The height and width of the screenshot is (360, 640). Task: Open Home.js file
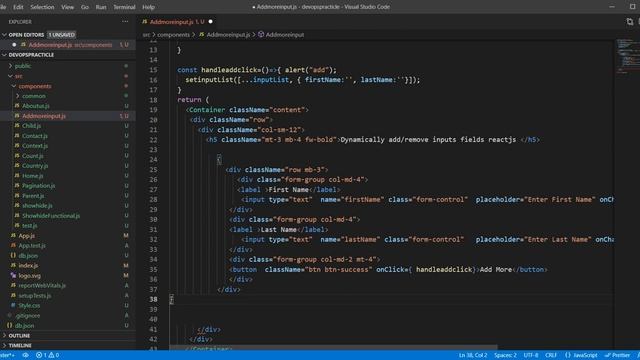[x=33, y=176]
